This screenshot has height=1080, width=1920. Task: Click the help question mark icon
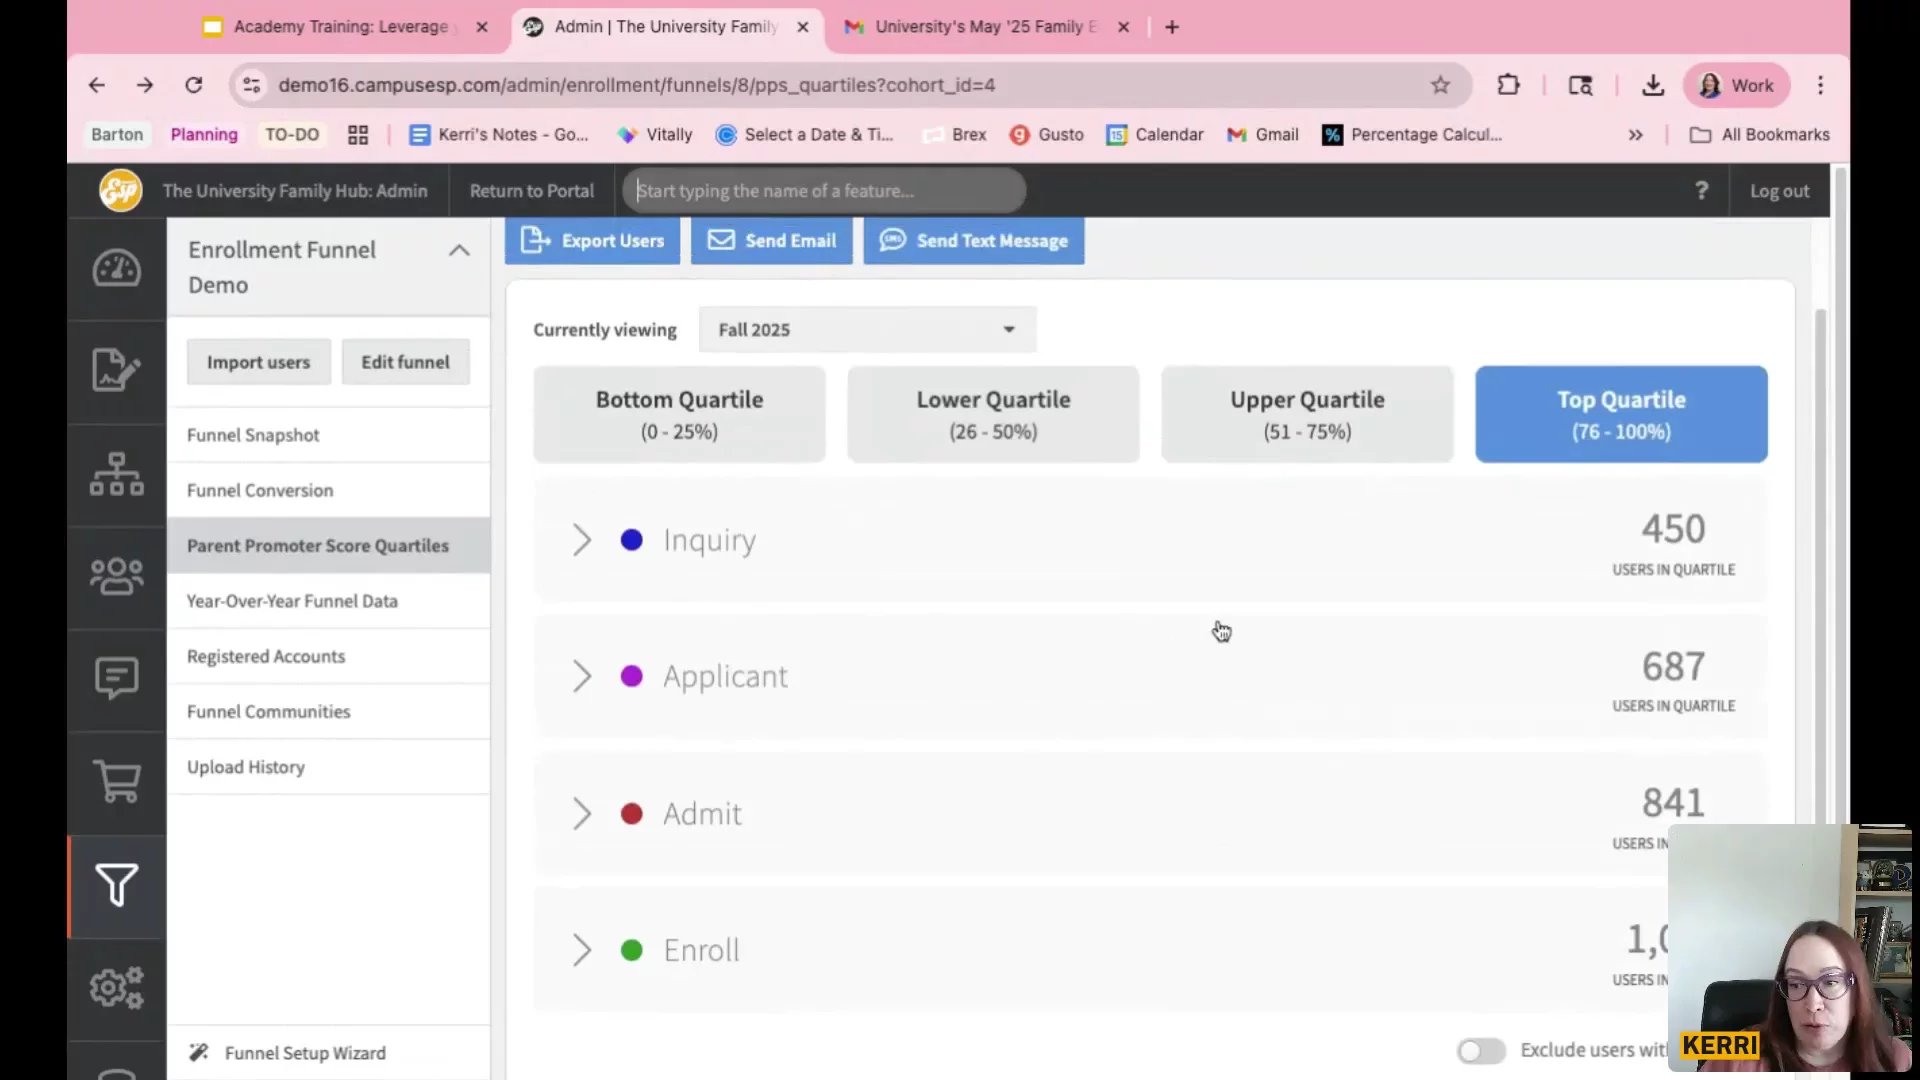click(x=1701, y=190)
